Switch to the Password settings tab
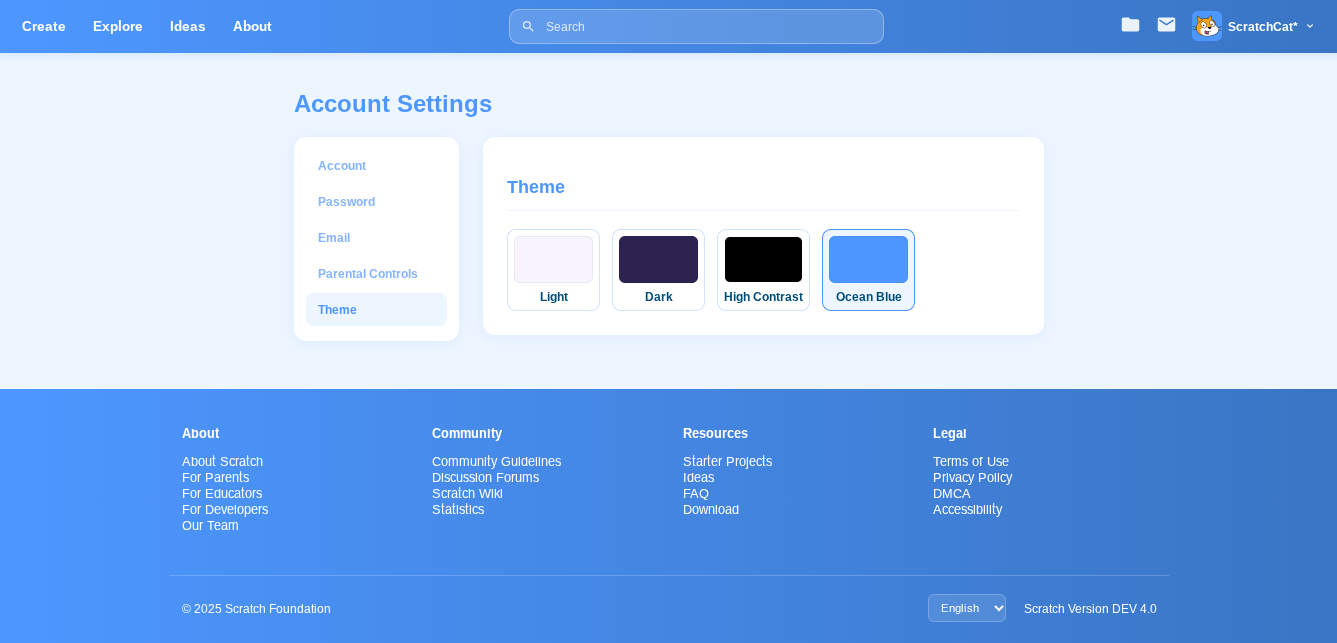The image size is (1337, 643). click(346, 202)
